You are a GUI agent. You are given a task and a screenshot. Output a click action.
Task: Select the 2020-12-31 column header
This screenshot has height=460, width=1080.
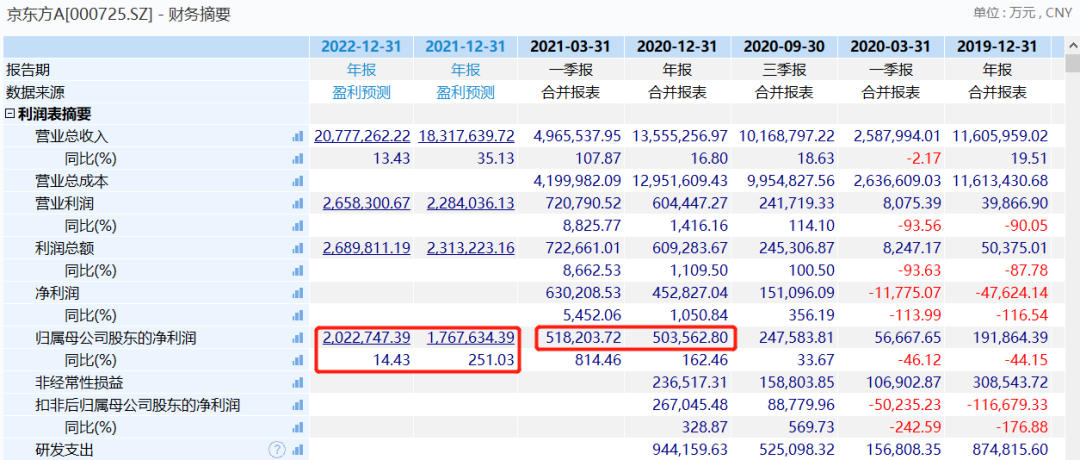tap(678, 47)
